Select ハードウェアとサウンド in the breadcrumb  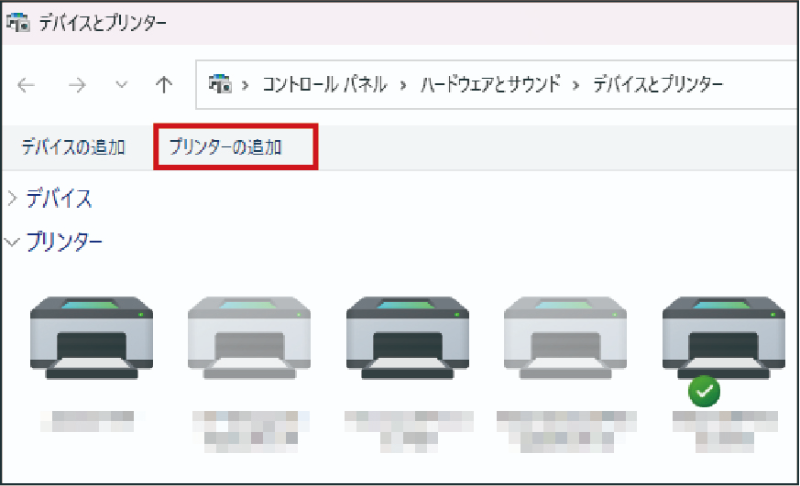pyautogui.click(x=490, y=84)
